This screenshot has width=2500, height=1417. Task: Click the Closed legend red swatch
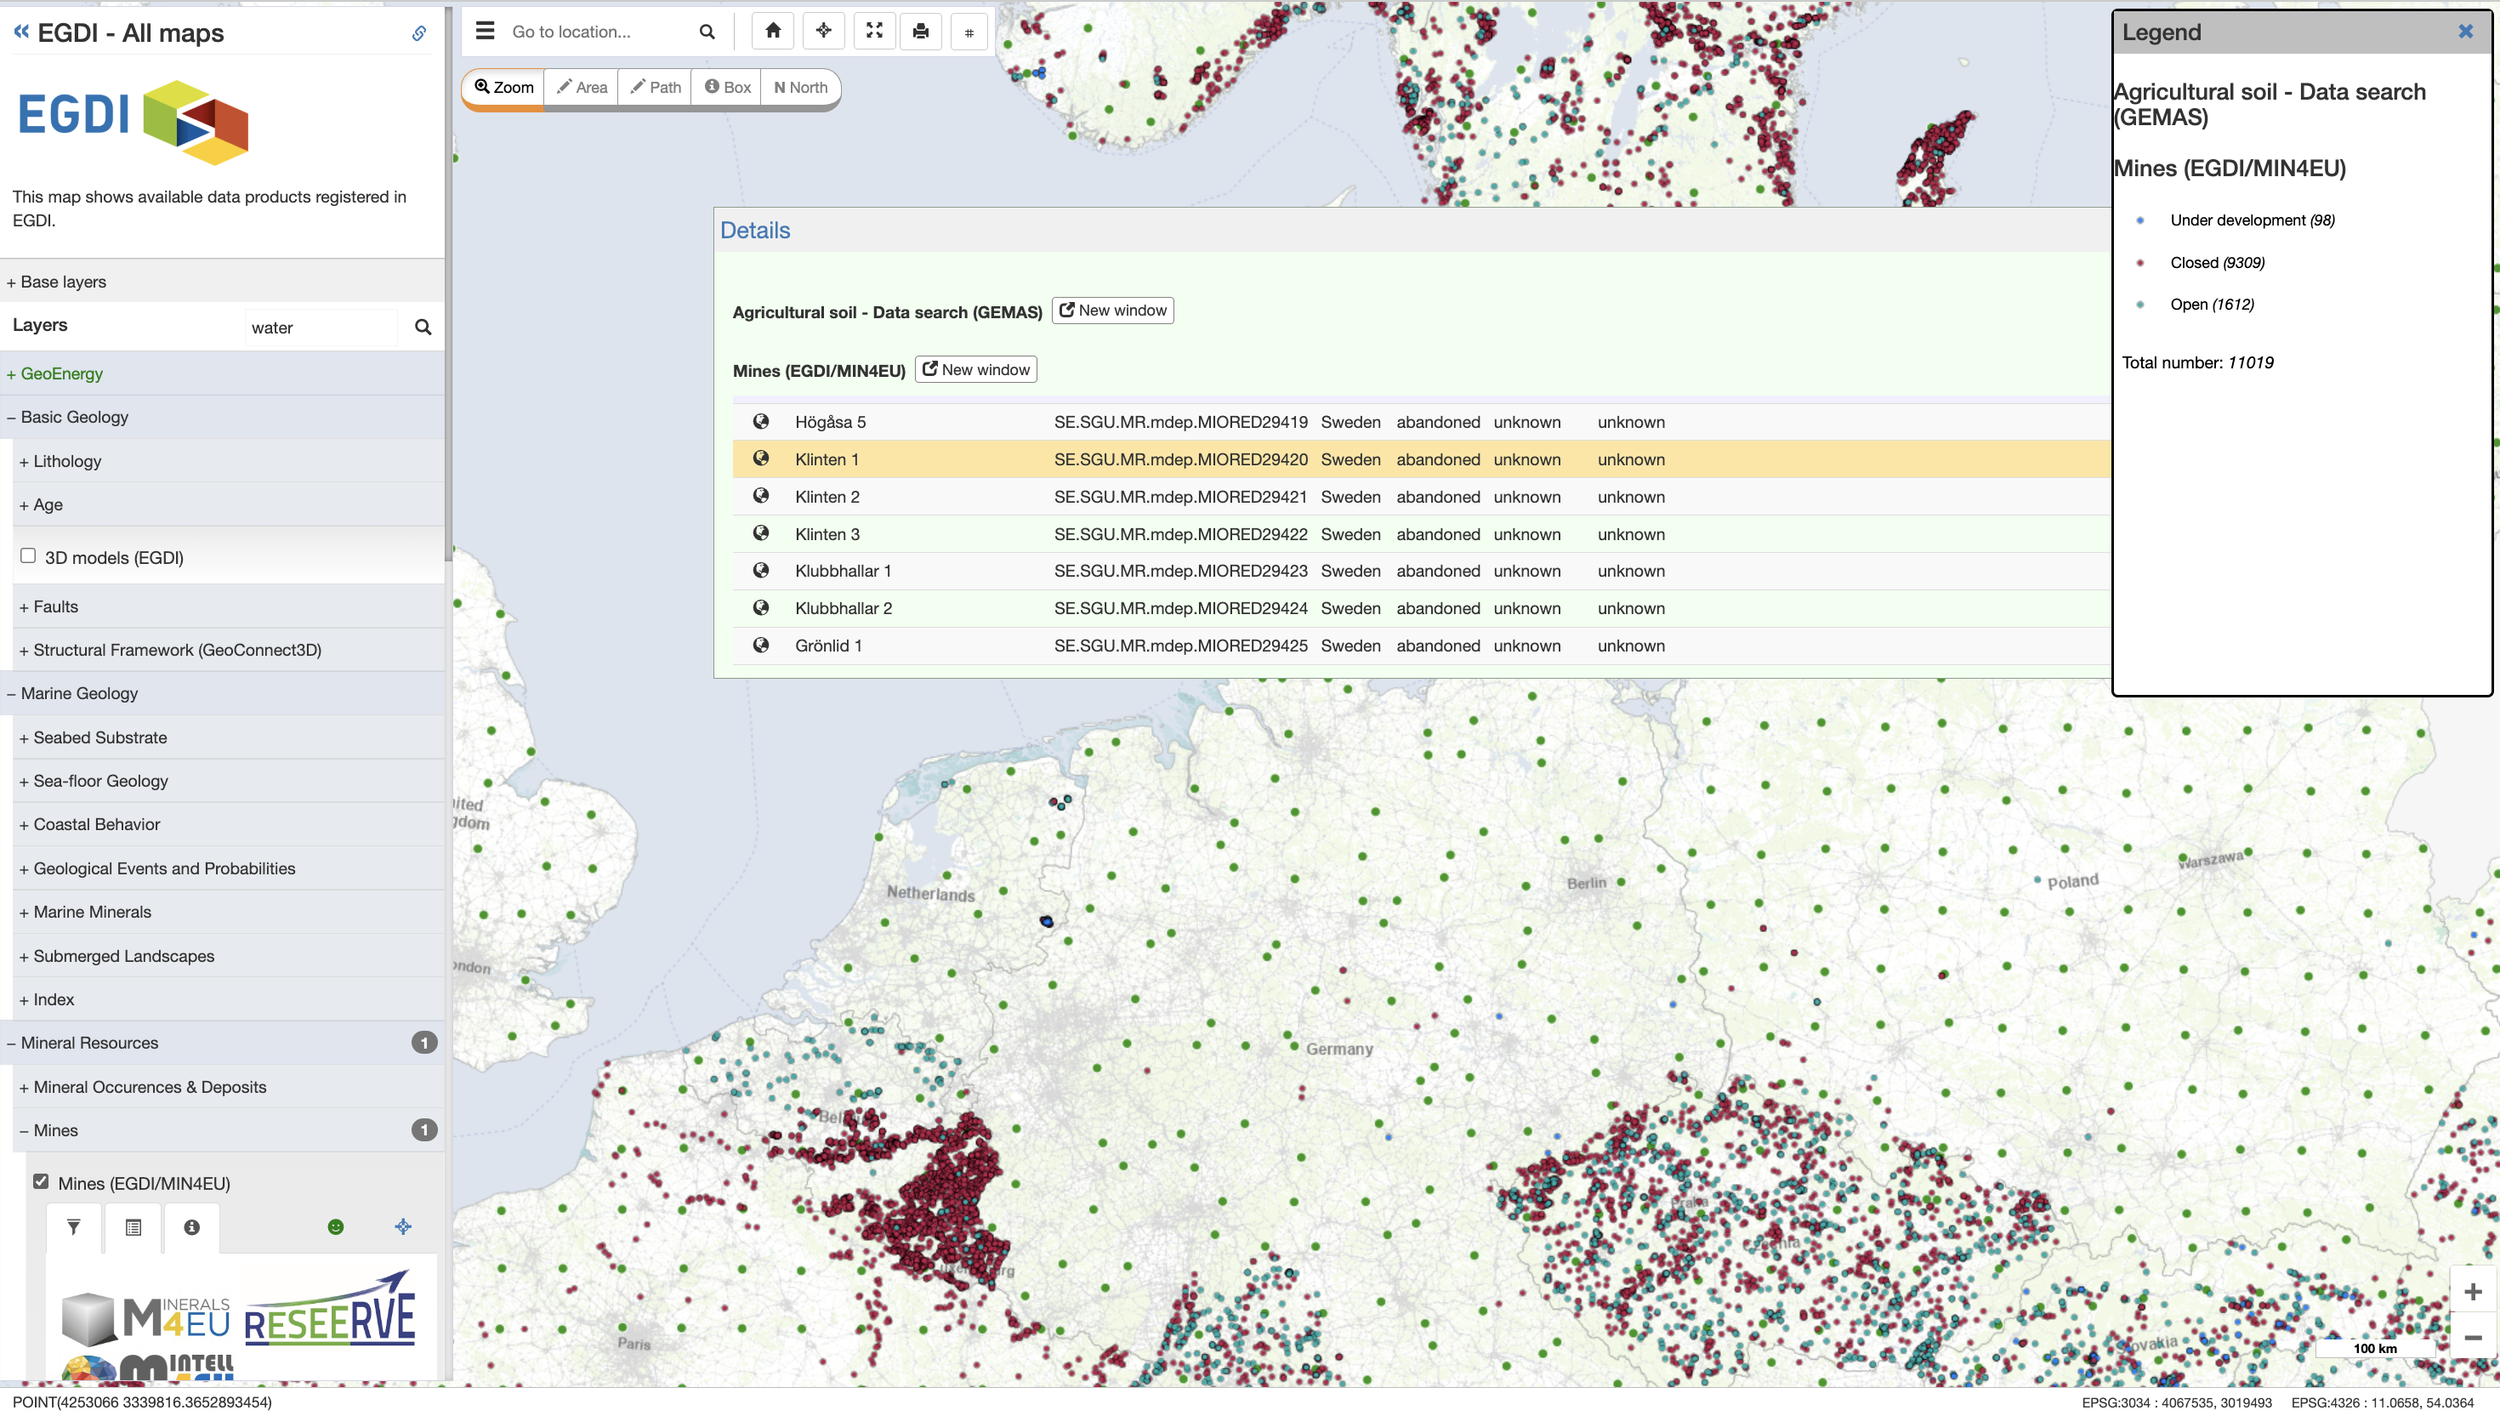click(2140, 263)
